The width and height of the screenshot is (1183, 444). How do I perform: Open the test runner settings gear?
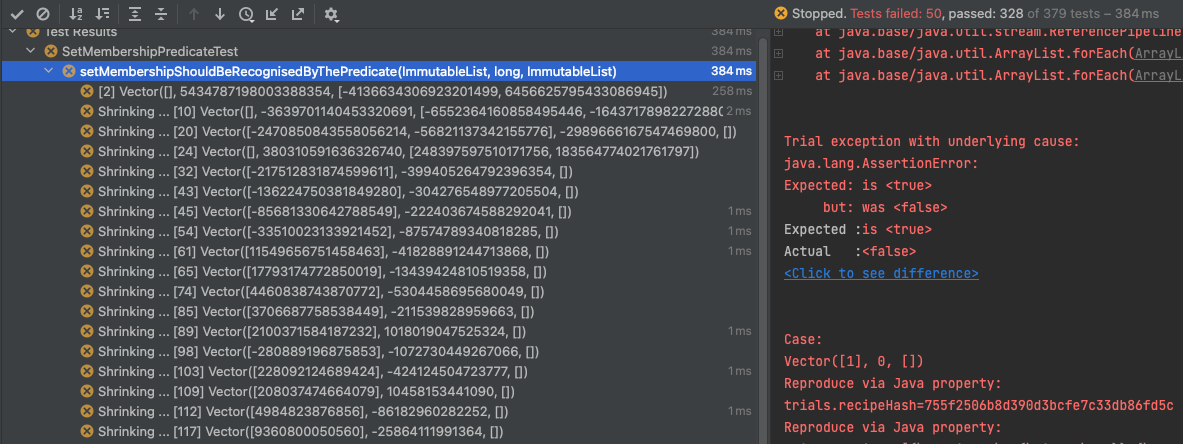(x=332, y=14)
